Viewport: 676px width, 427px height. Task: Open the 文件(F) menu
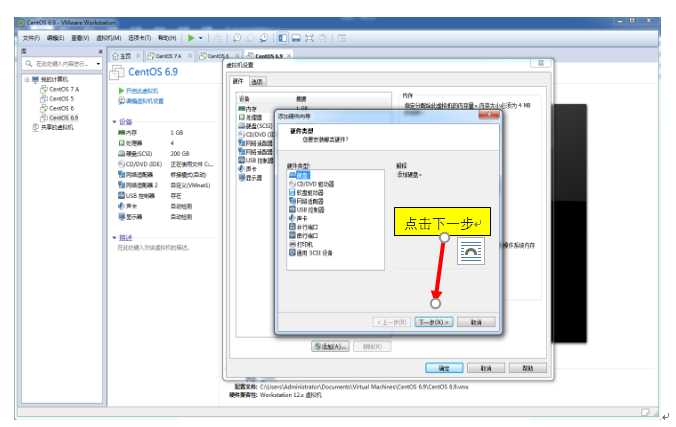coord(31,38)
